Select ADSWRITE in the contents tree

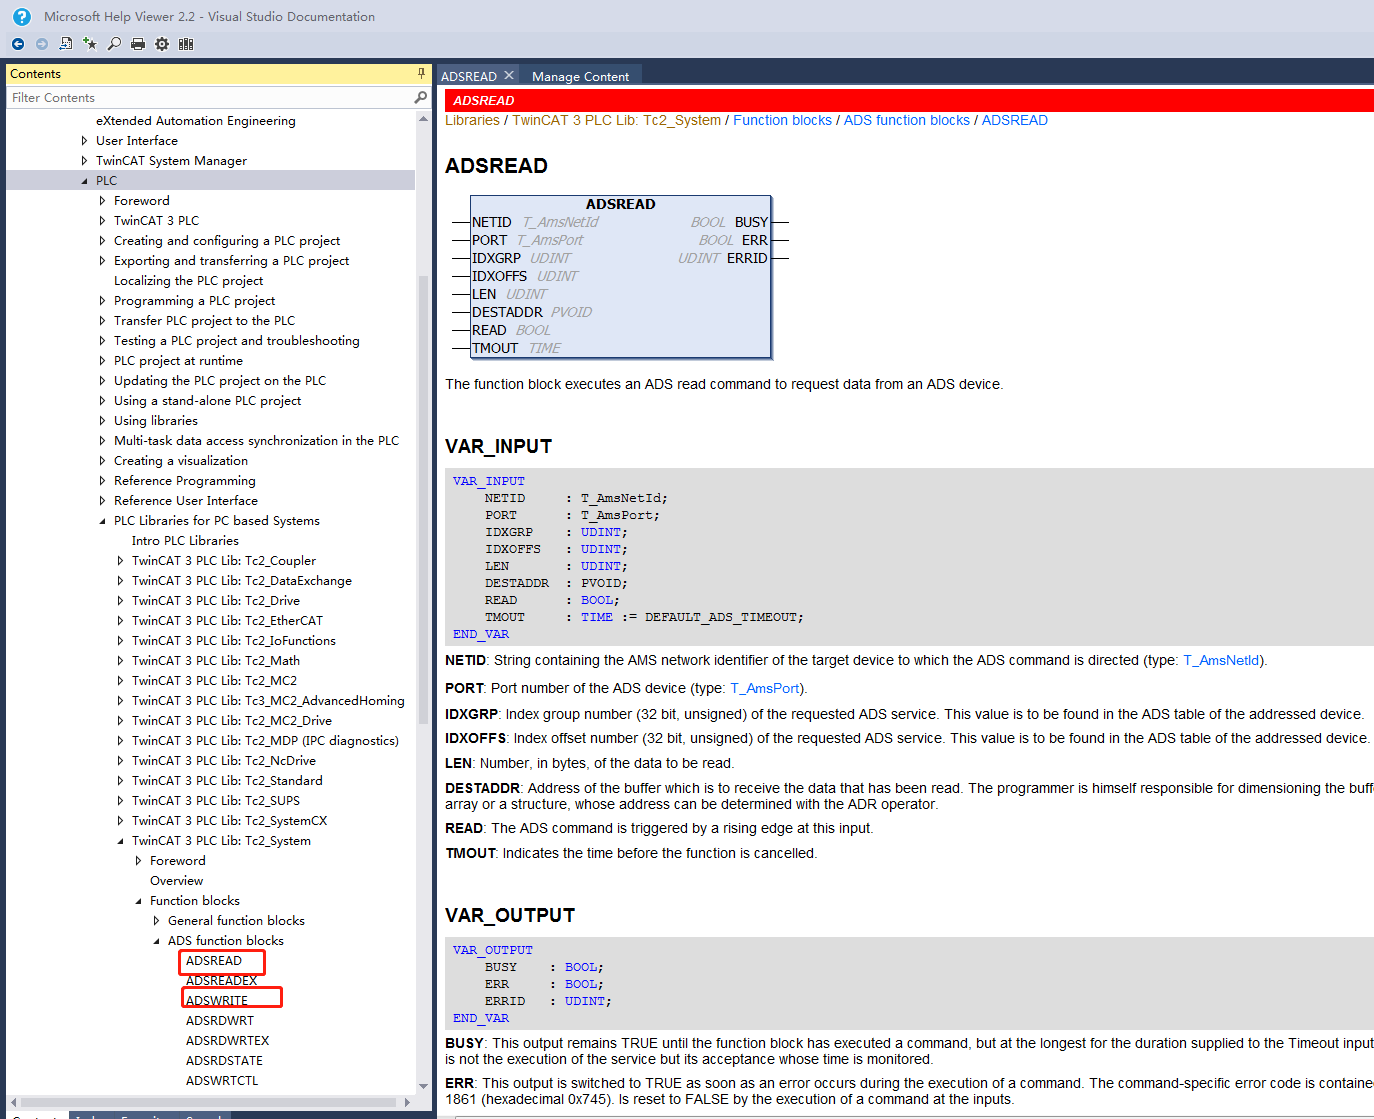(217, 1001)
